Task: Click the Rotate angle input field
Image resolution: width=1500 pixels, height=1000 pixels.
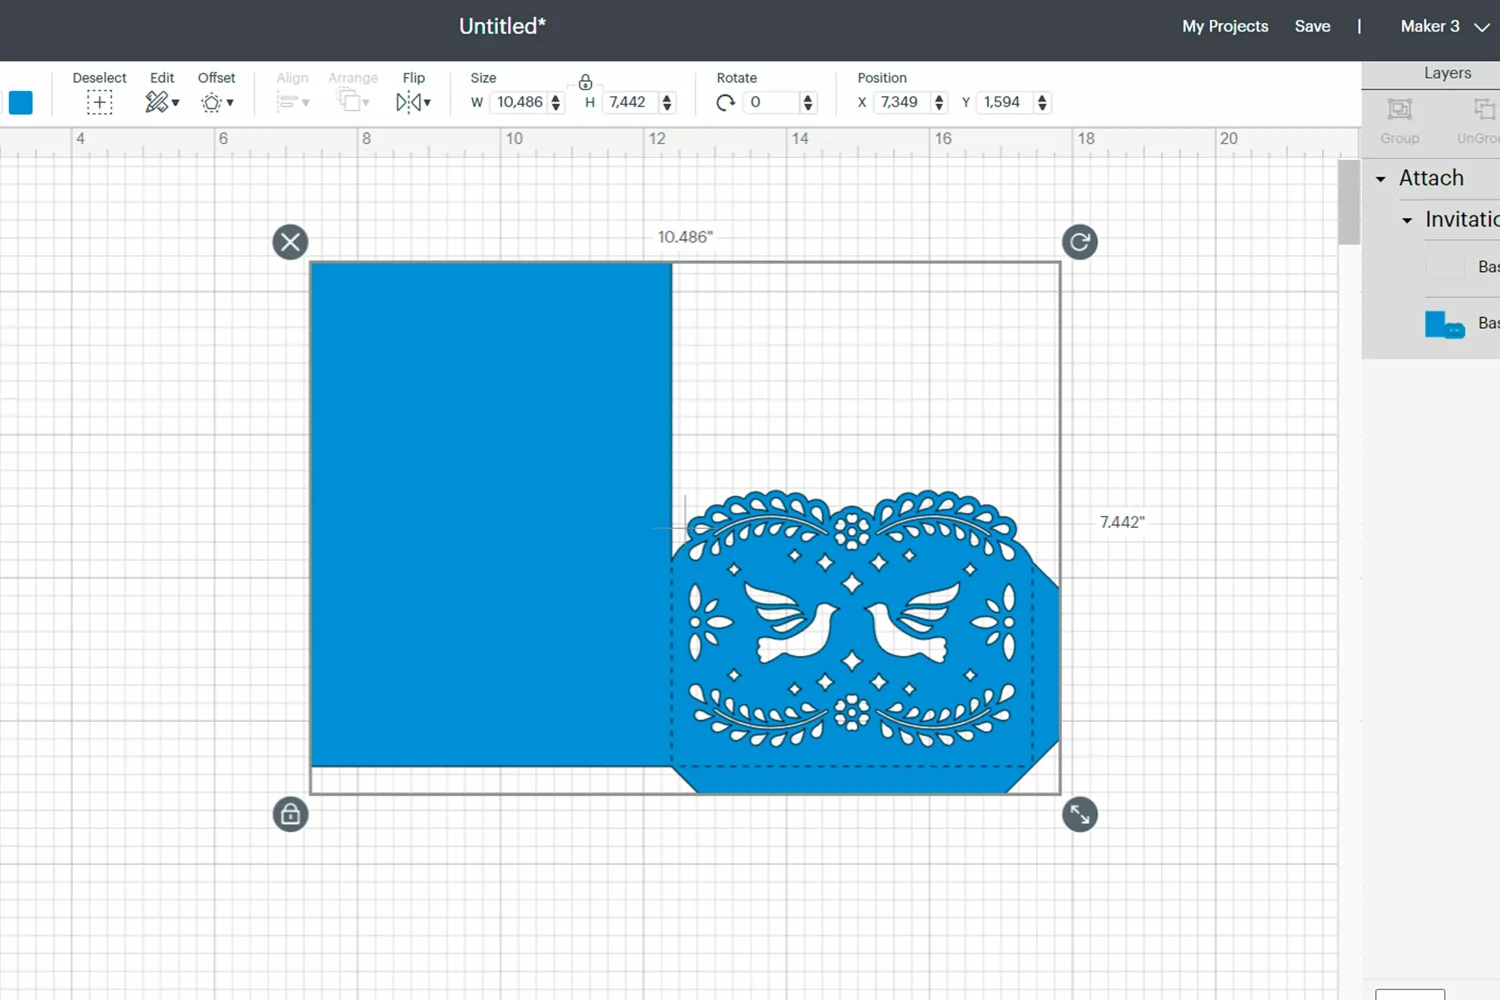Action: pos(772,102)
